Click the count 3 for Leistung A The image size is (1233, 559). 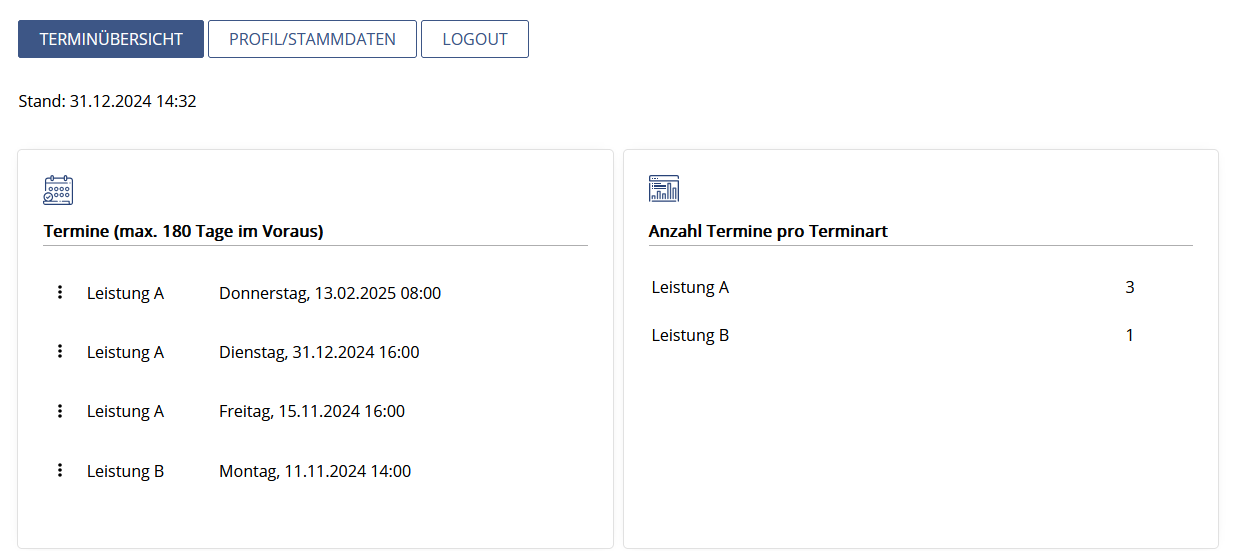coord(1130,287)
